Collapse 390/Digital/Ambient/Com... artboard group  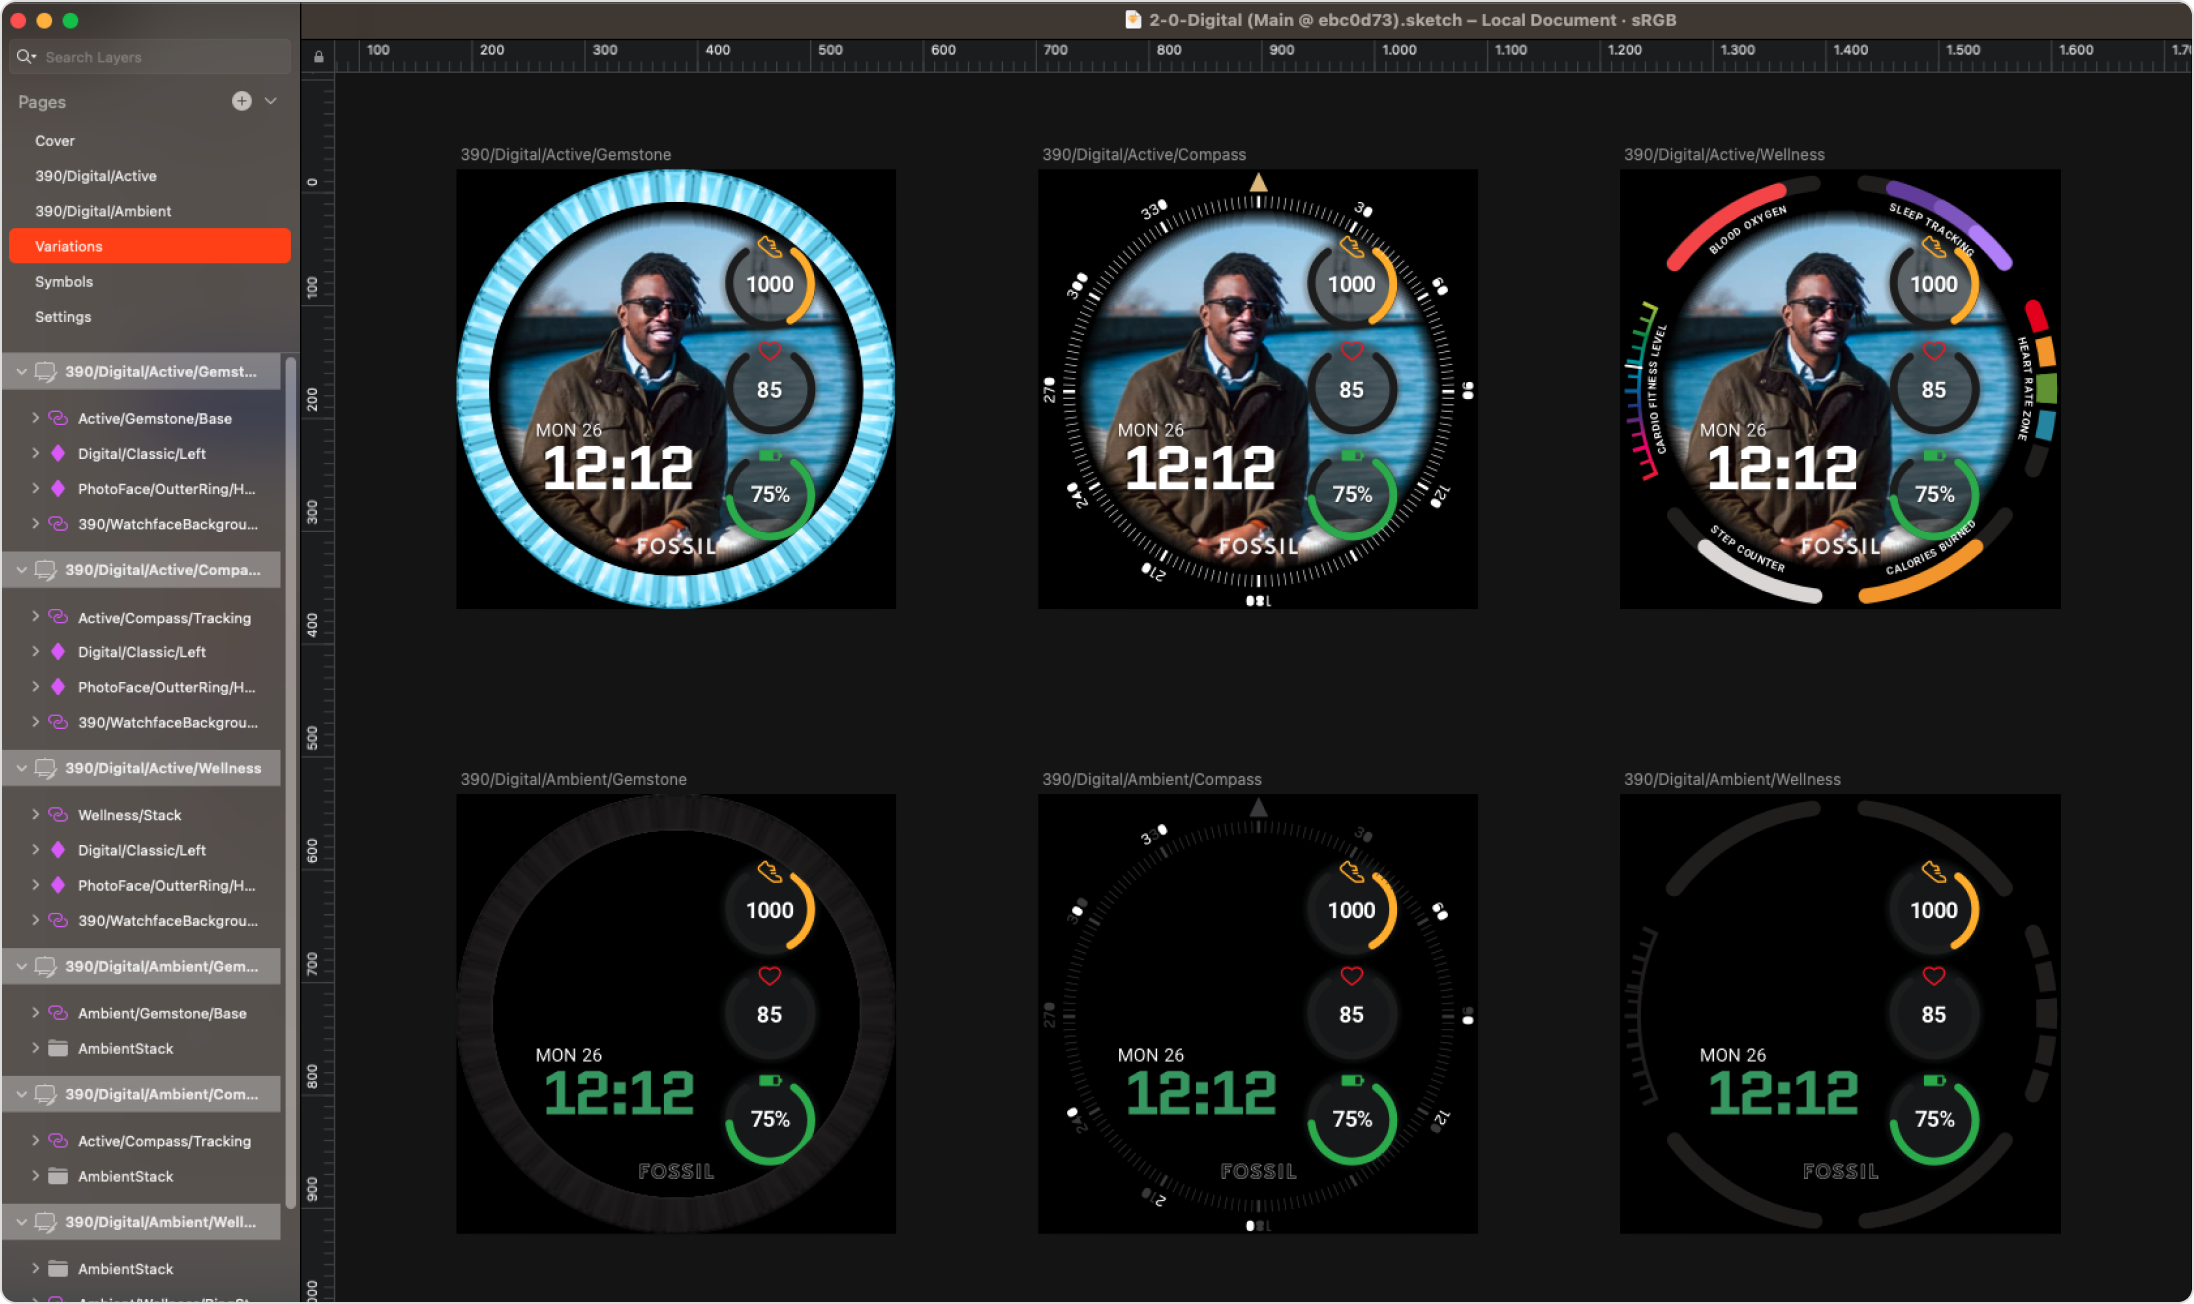[21, 1094]
